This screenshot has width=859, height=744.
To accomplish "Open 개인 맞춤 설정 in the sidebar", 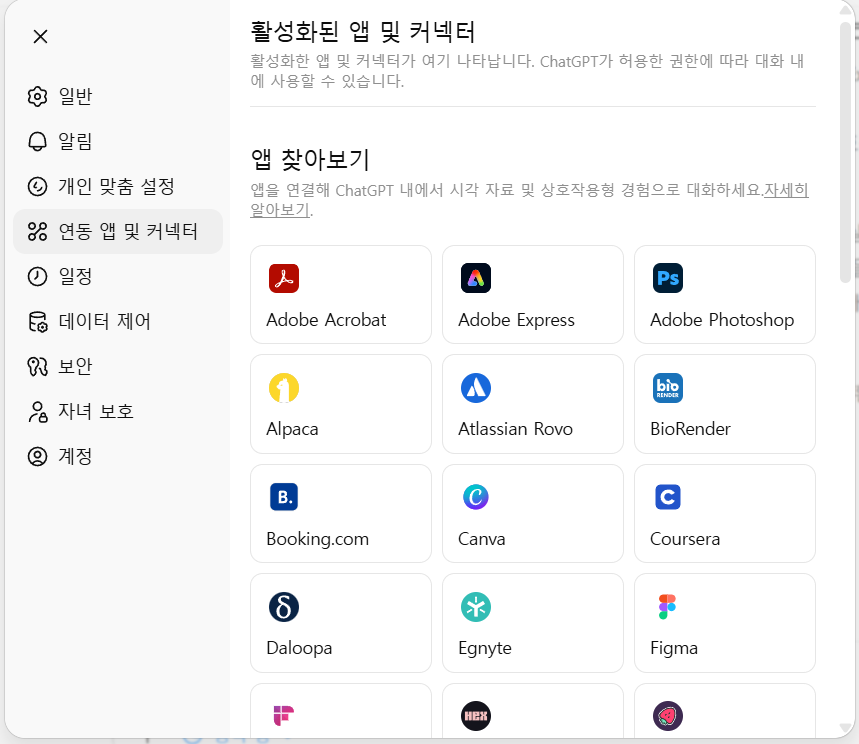I will pos(118,186).
